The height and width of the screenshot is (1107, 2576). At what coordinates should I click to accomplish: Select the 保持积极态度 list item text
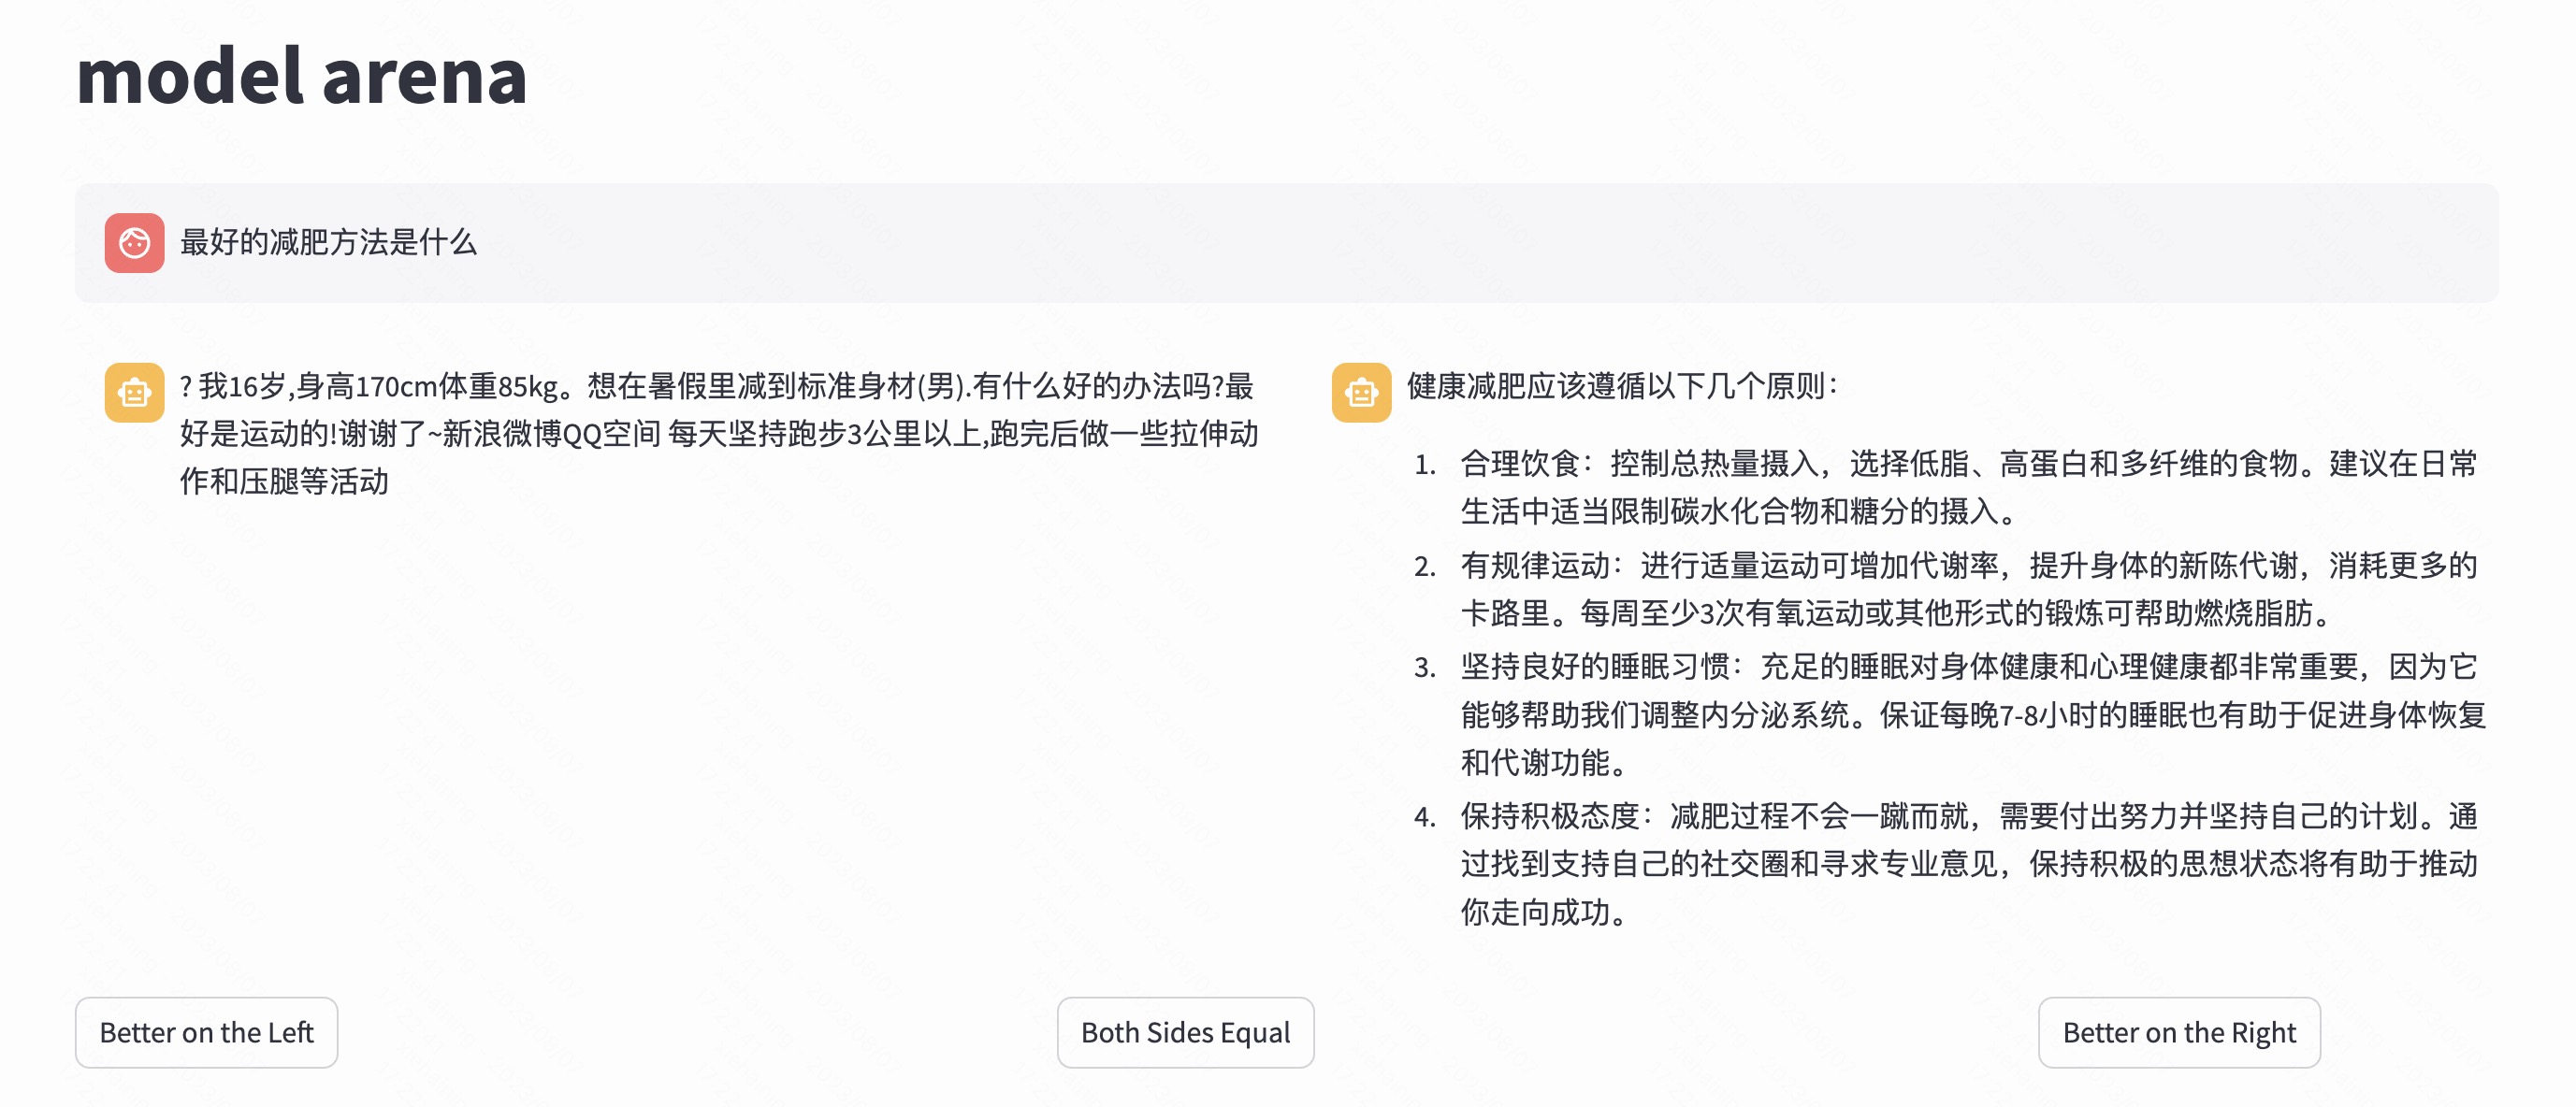[1968, 864]
